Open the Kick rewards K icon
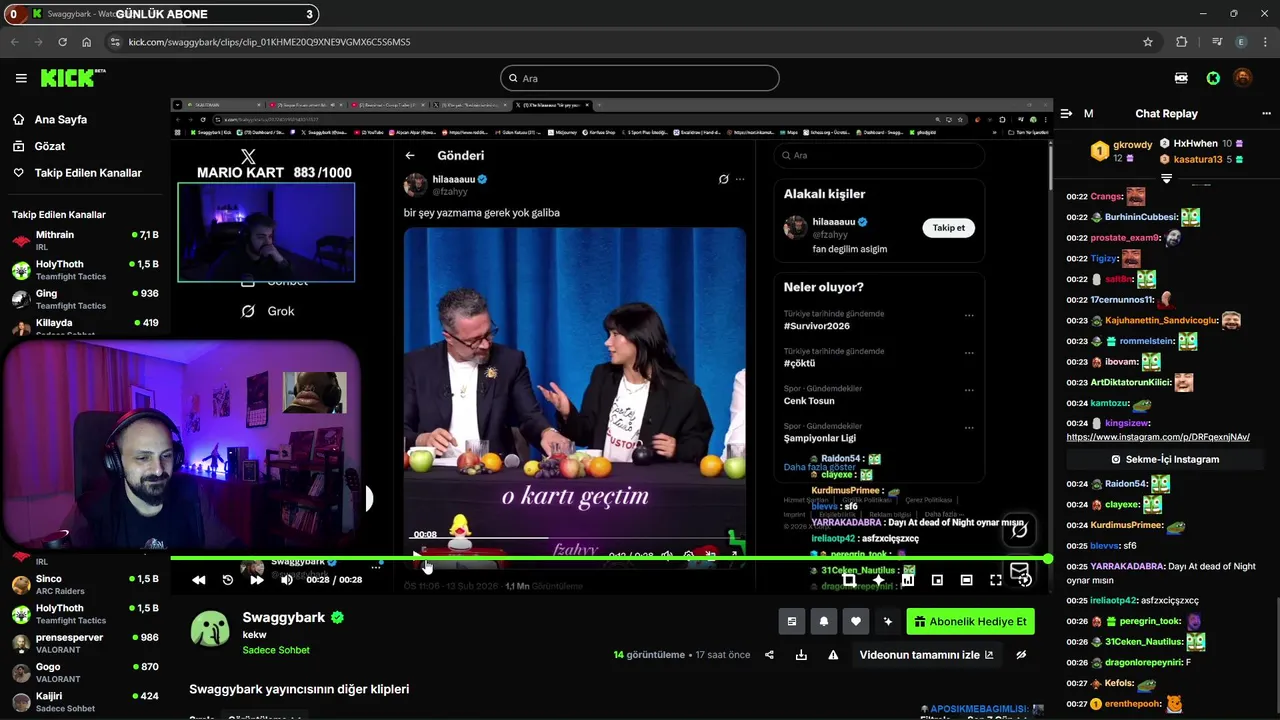The width and height of the screenshot is (1280, 720). 1213,78
